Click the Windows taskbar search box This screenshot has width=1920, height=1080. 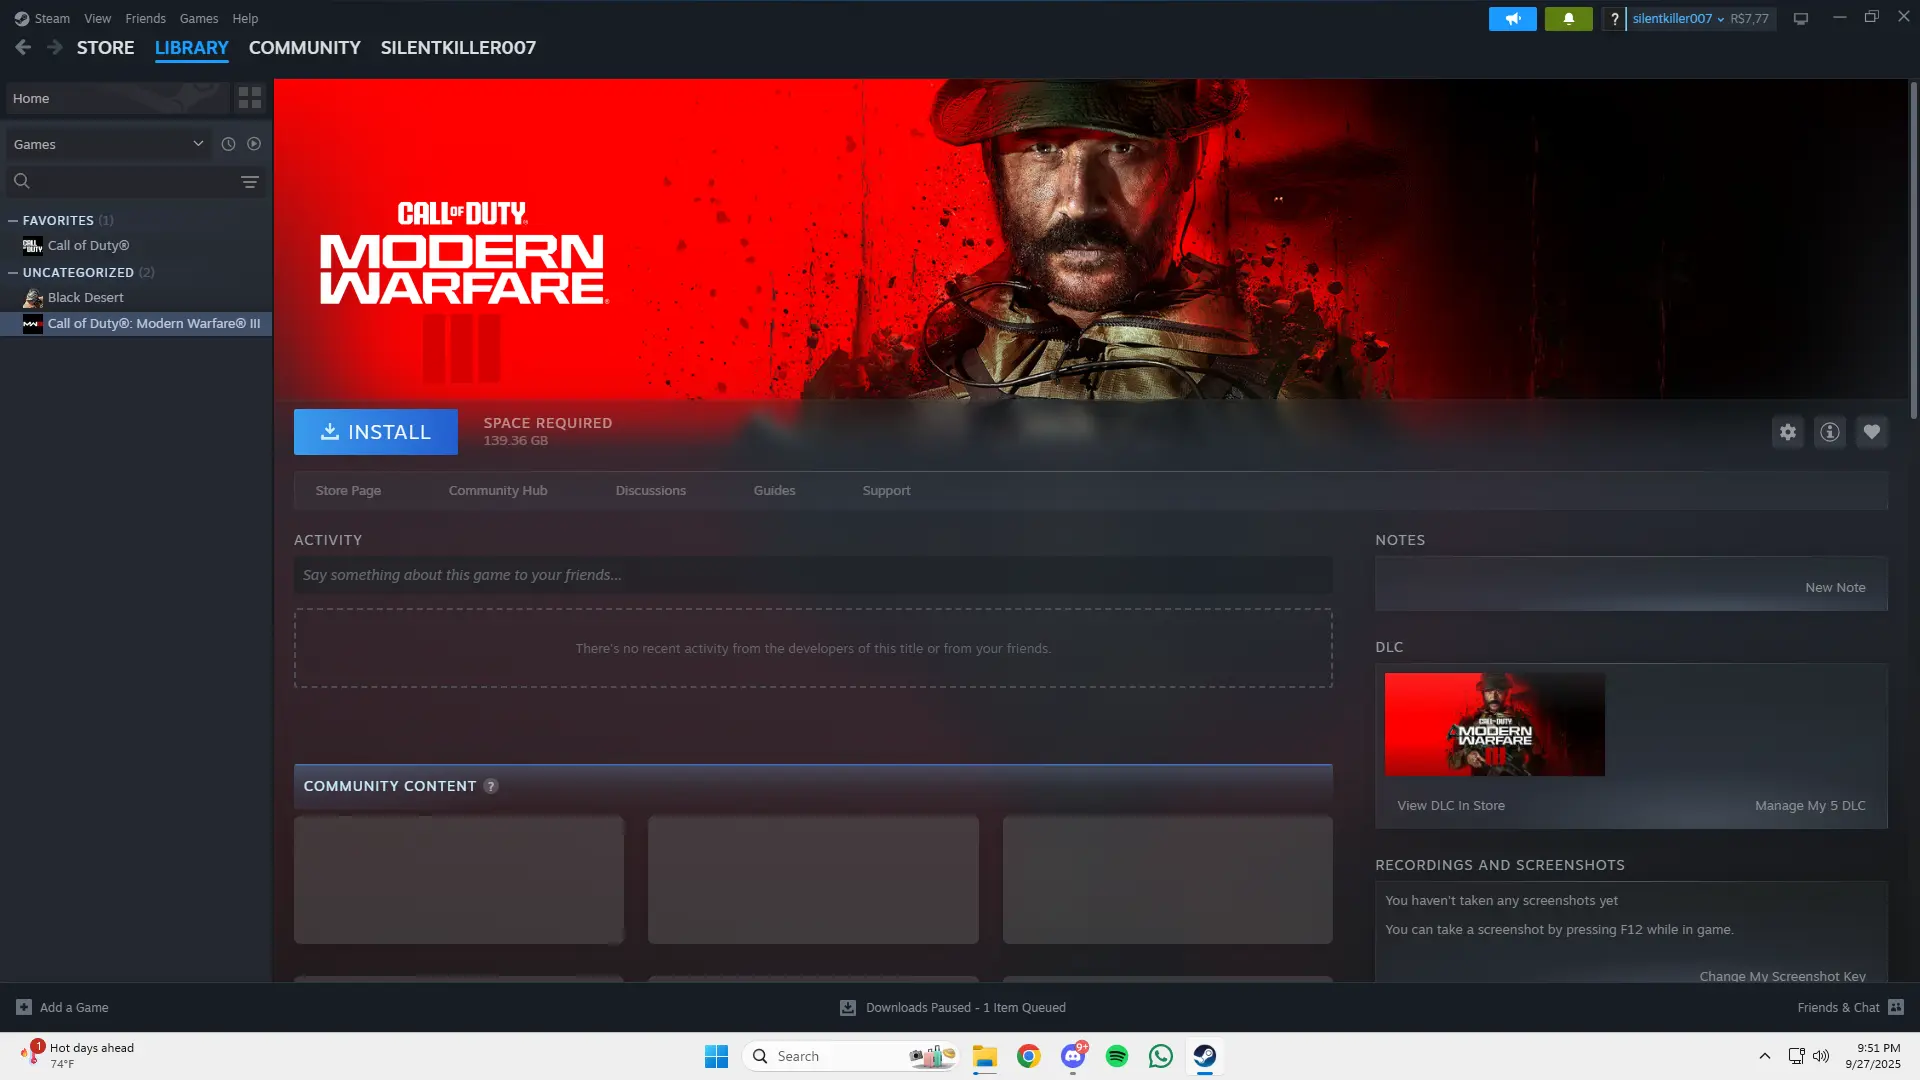point(850,1056)
